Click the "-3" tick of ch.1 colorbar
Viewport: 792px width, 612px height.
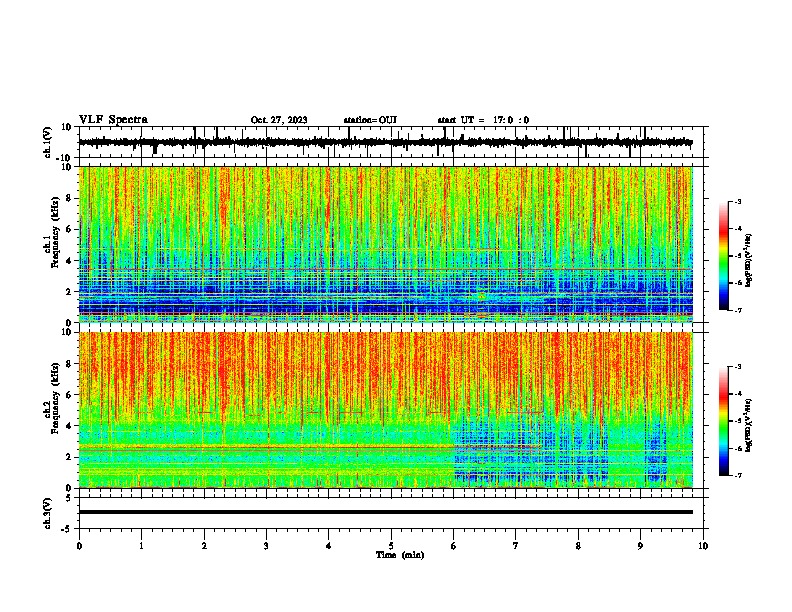[x=738, y=202]
